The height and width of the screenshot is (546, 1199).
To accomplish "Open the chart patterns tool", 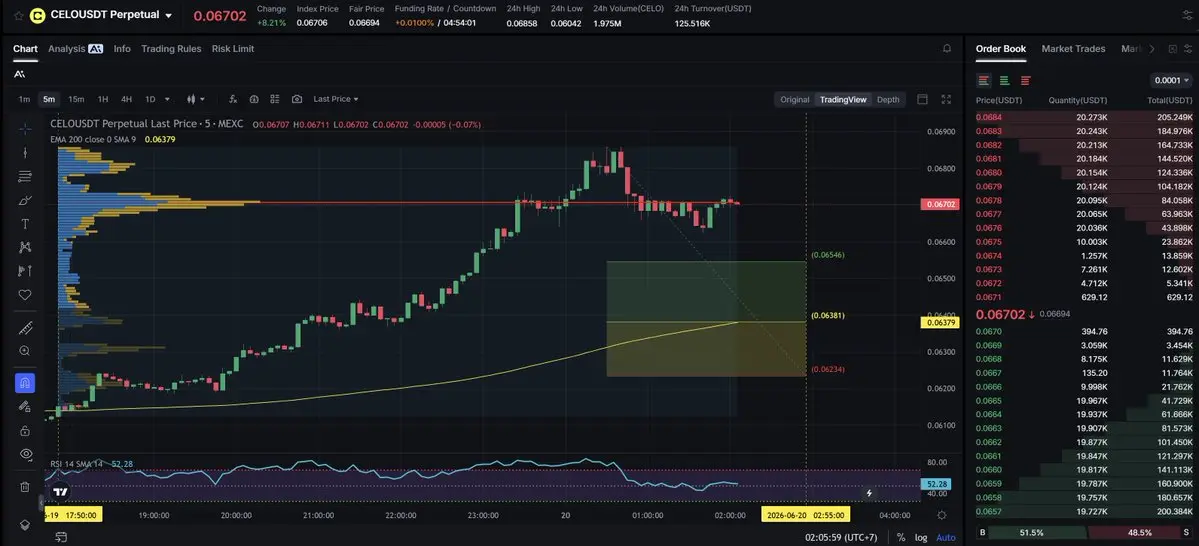I will (24, 247).
